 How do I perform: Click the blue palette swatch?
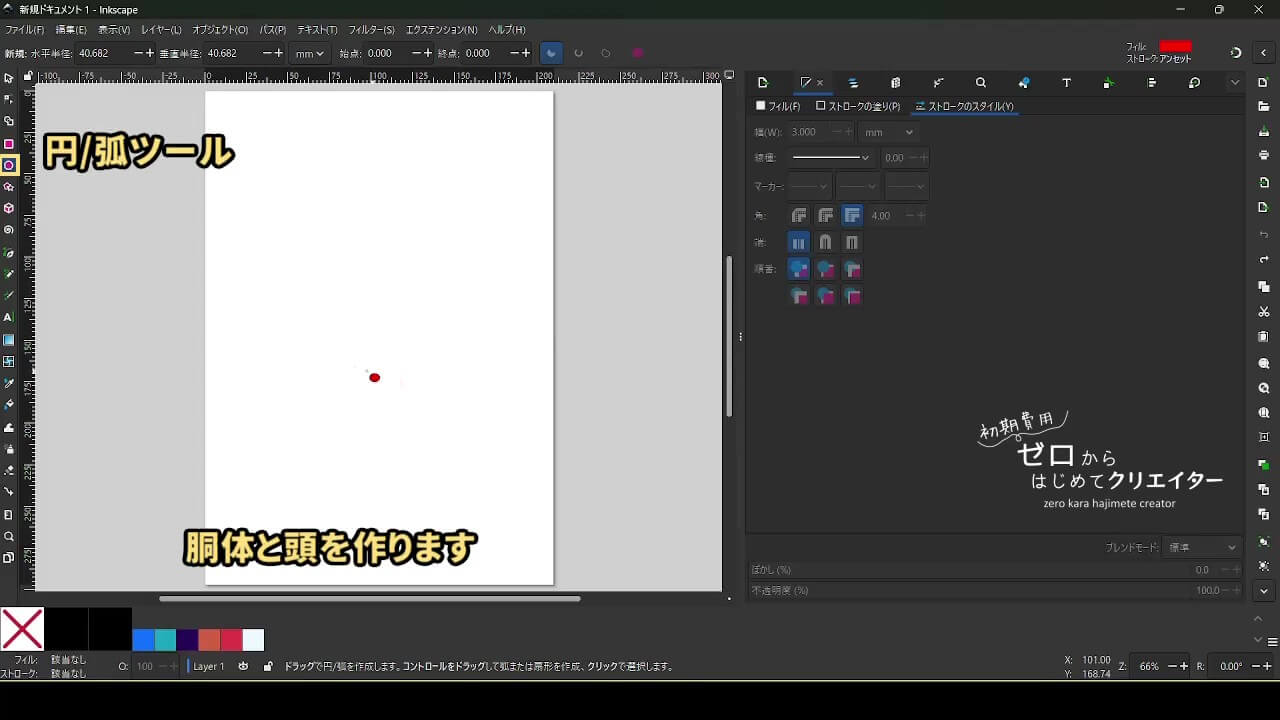[143, 640]
